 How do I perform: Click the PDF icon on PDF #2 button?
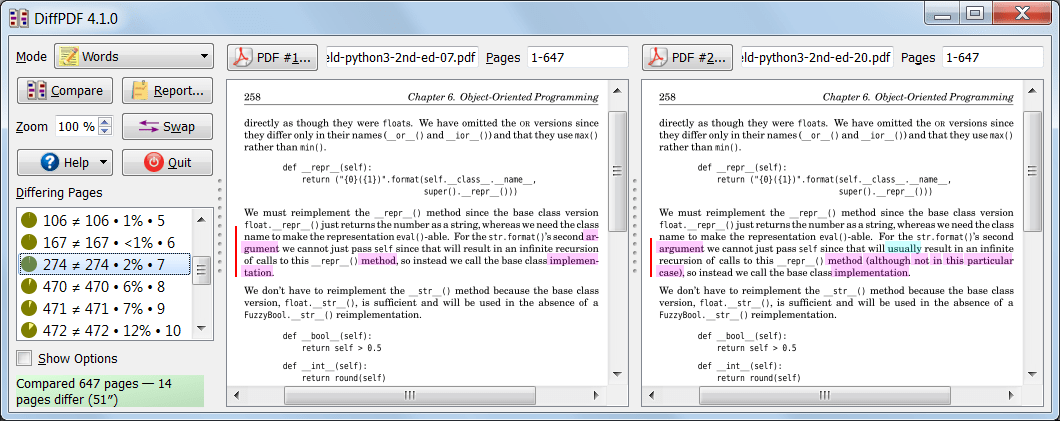tap(657, 57)
